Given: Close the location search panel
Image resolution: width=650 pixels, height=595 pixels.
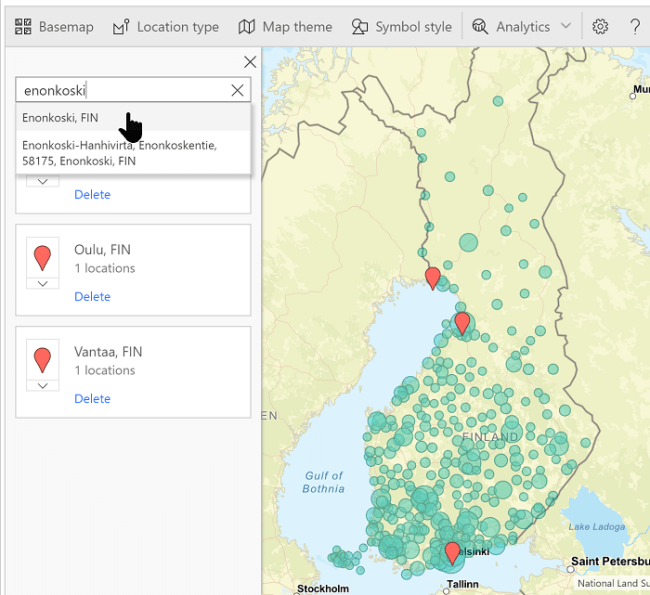Looking at the screenshot, I should pos(250,62).
